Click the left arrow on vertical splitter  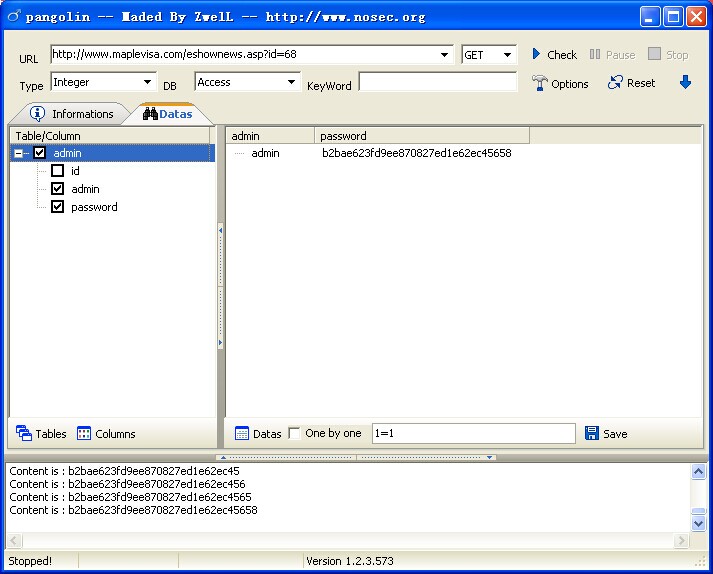click(x=221, y=231)
